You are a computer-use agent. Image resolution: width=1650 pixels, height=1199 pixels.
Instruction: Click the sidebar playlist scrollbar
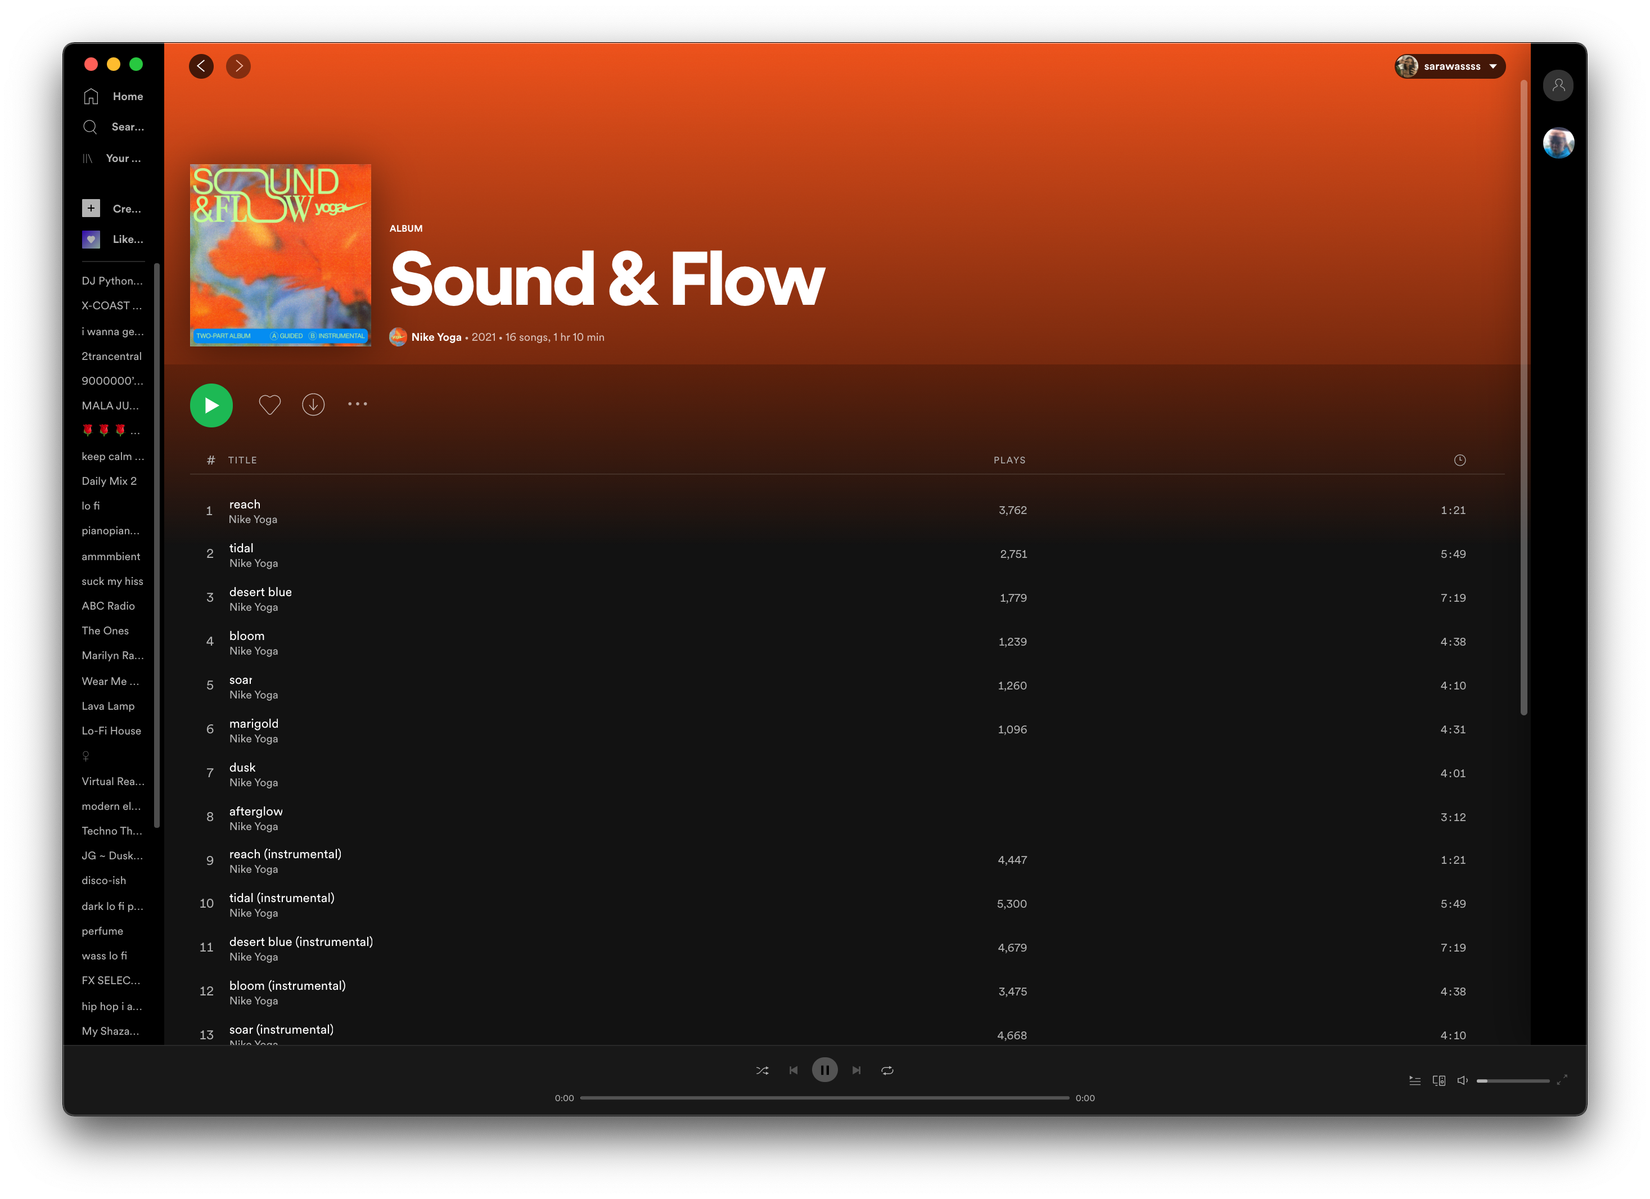tap(157, 546)
